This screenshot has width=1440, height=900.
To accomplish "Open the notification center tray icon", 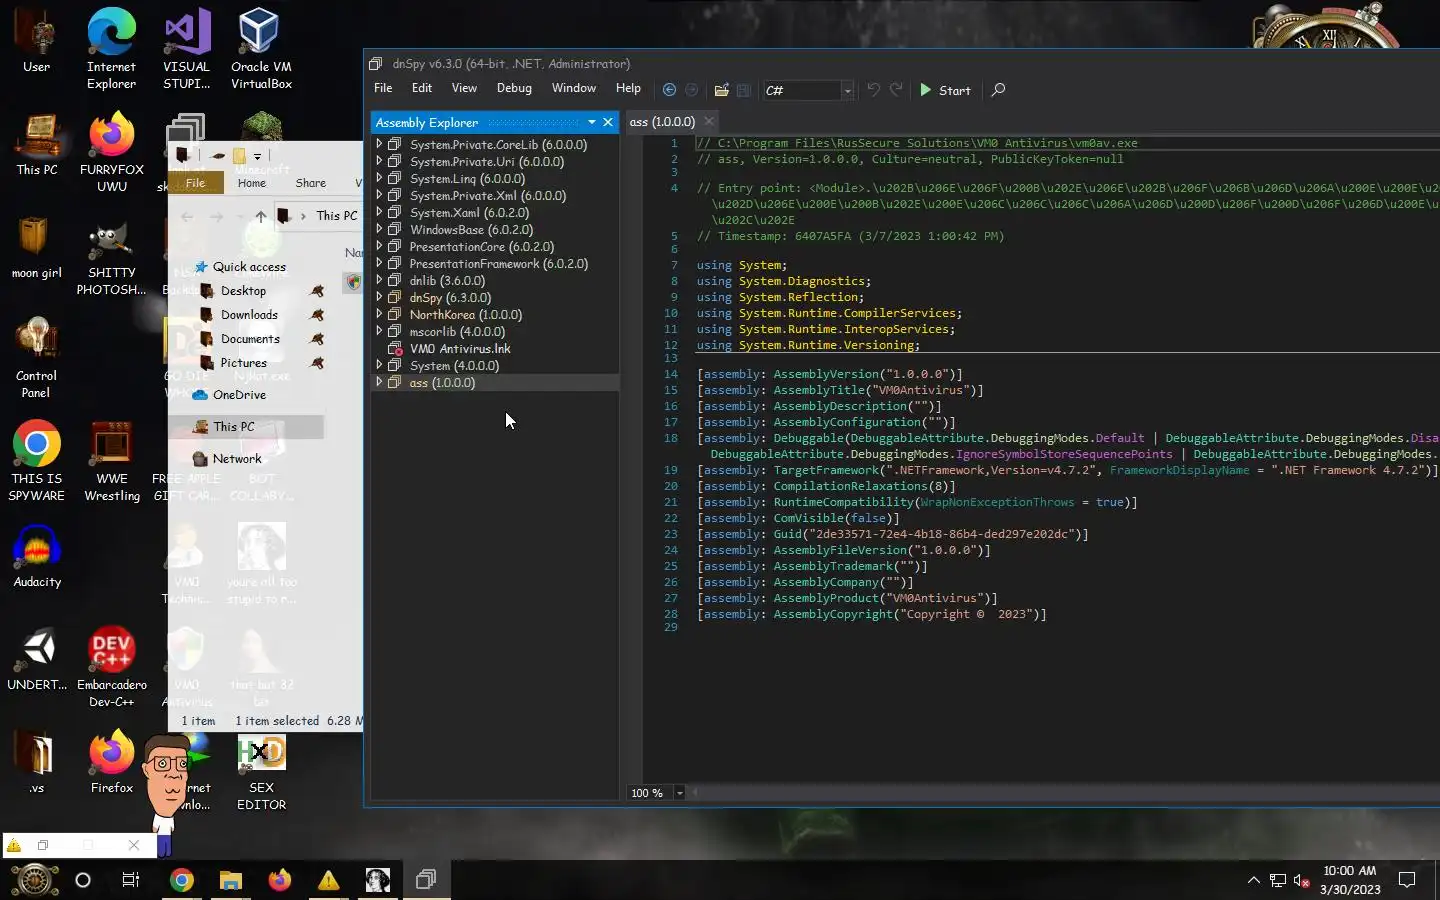I will [x=1407, y=880].
